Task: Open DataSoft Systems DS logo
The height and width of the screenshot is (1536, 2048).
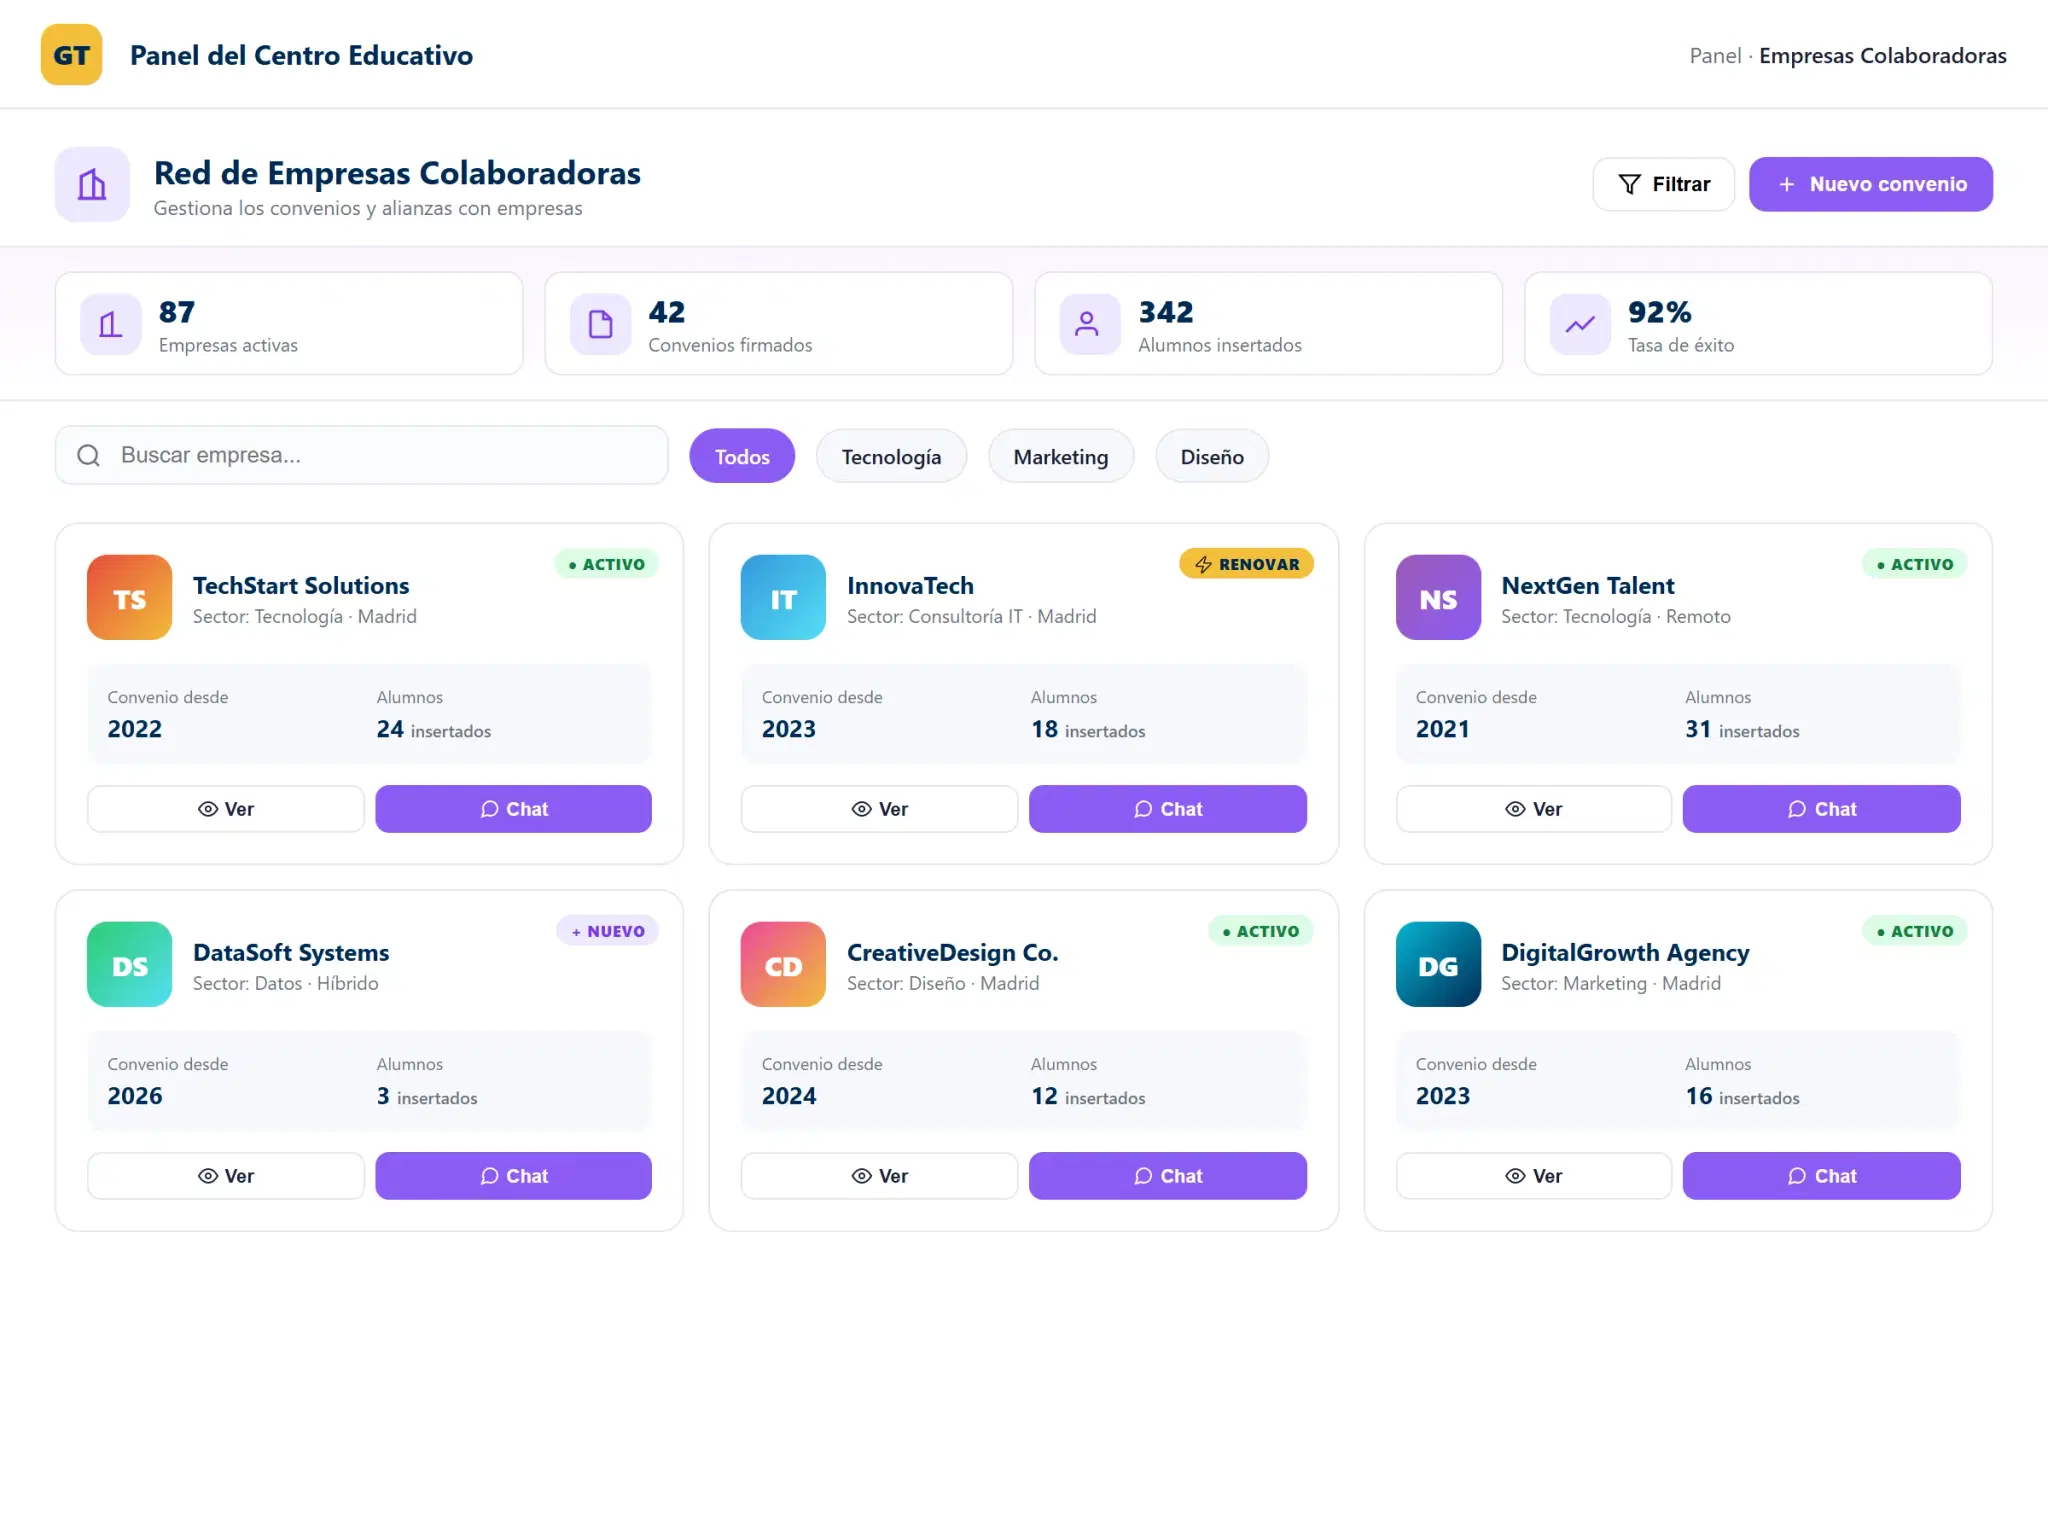Action: [129, 965]
